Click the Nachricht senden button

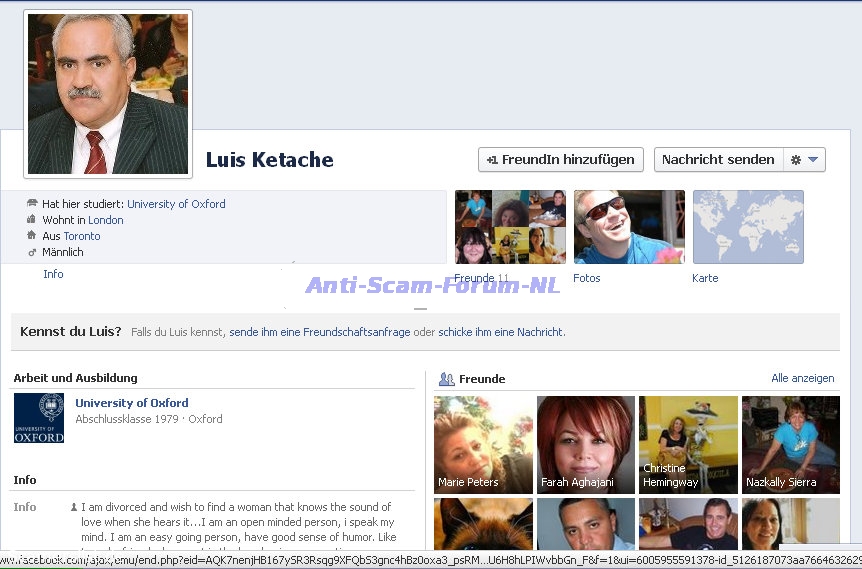click(717, 160)
